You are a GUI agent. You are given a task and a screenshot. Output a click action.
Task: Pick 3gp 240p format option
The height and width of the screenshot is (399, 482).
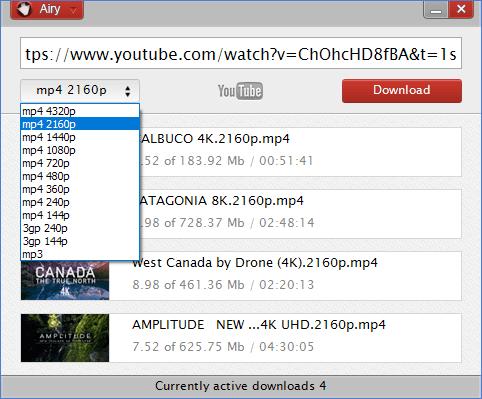point(80,228)
